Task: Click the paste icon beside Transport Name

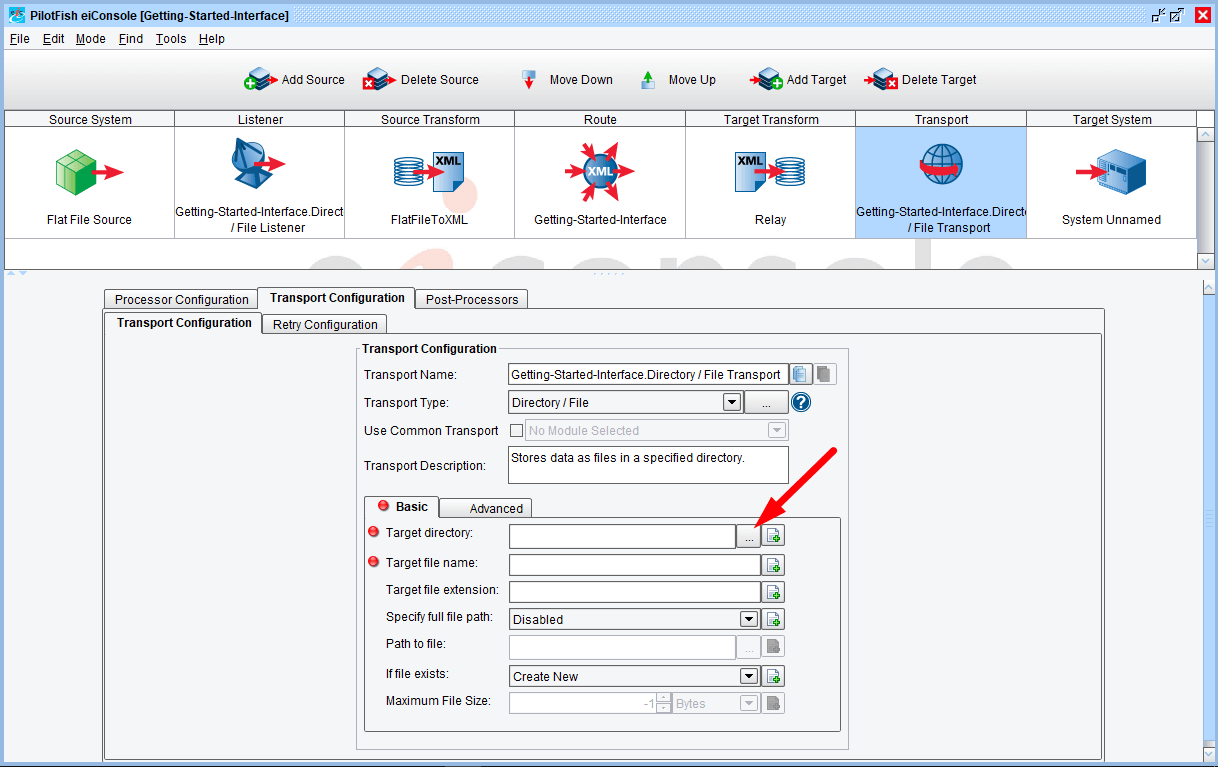Action: coord(825,375)
